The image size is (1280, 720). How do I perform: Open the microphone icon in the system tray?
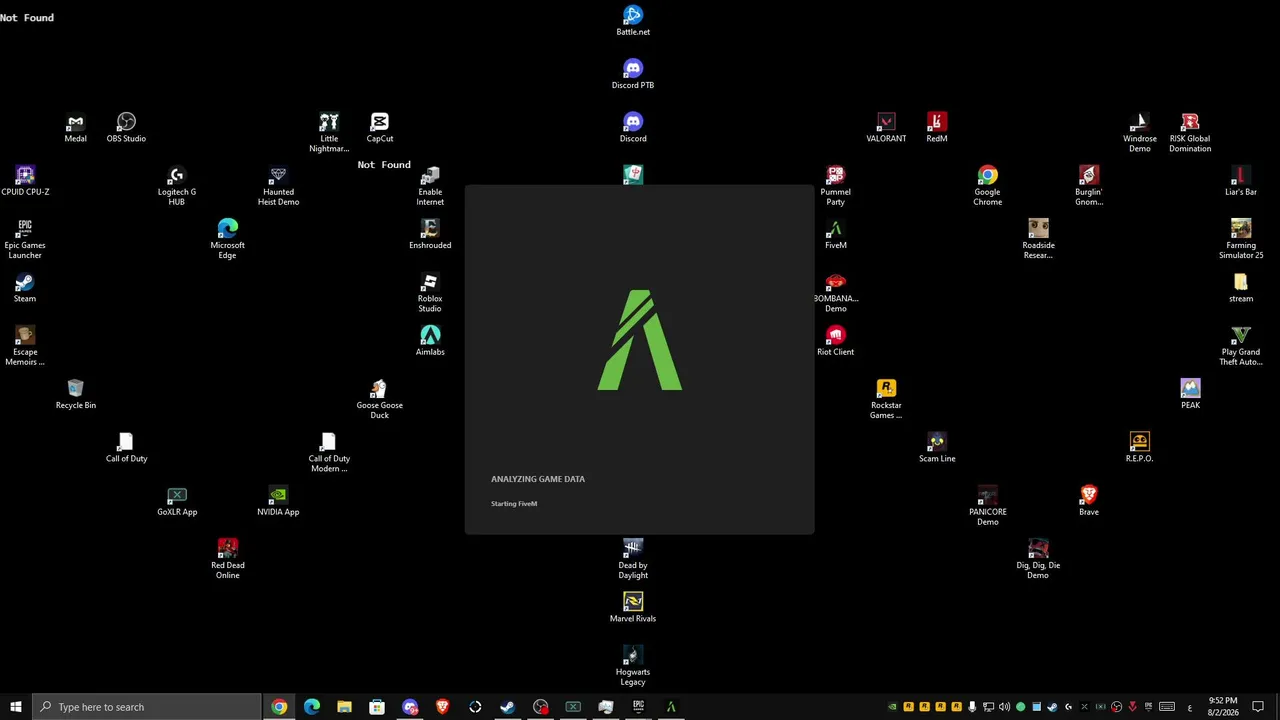(x=972, y=707)
